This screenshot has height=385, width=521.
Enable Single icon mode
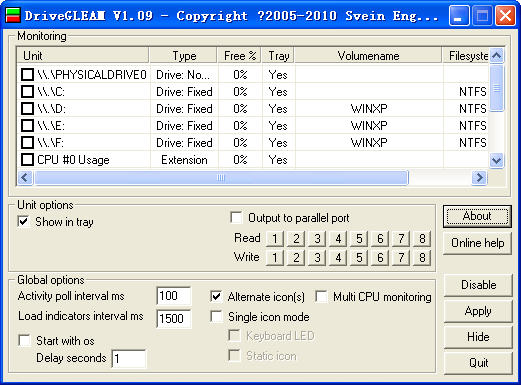[216, 316]
